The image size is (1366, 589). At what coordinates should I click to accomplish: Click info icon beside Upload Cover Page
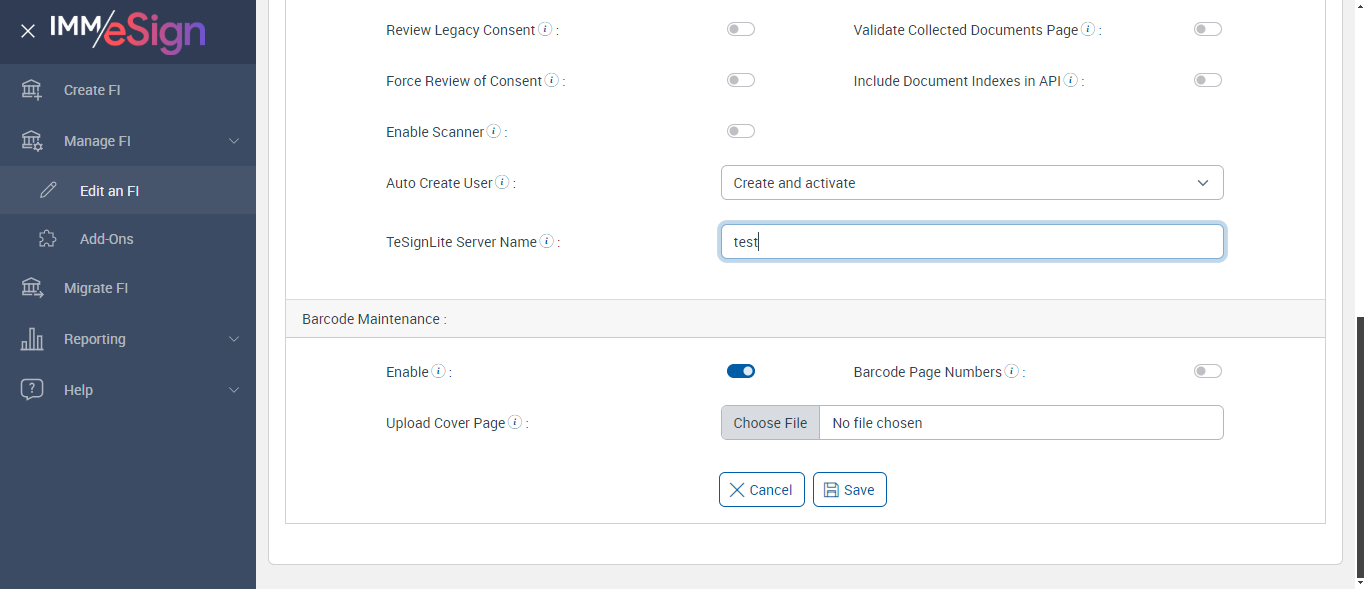pos(515,422)
